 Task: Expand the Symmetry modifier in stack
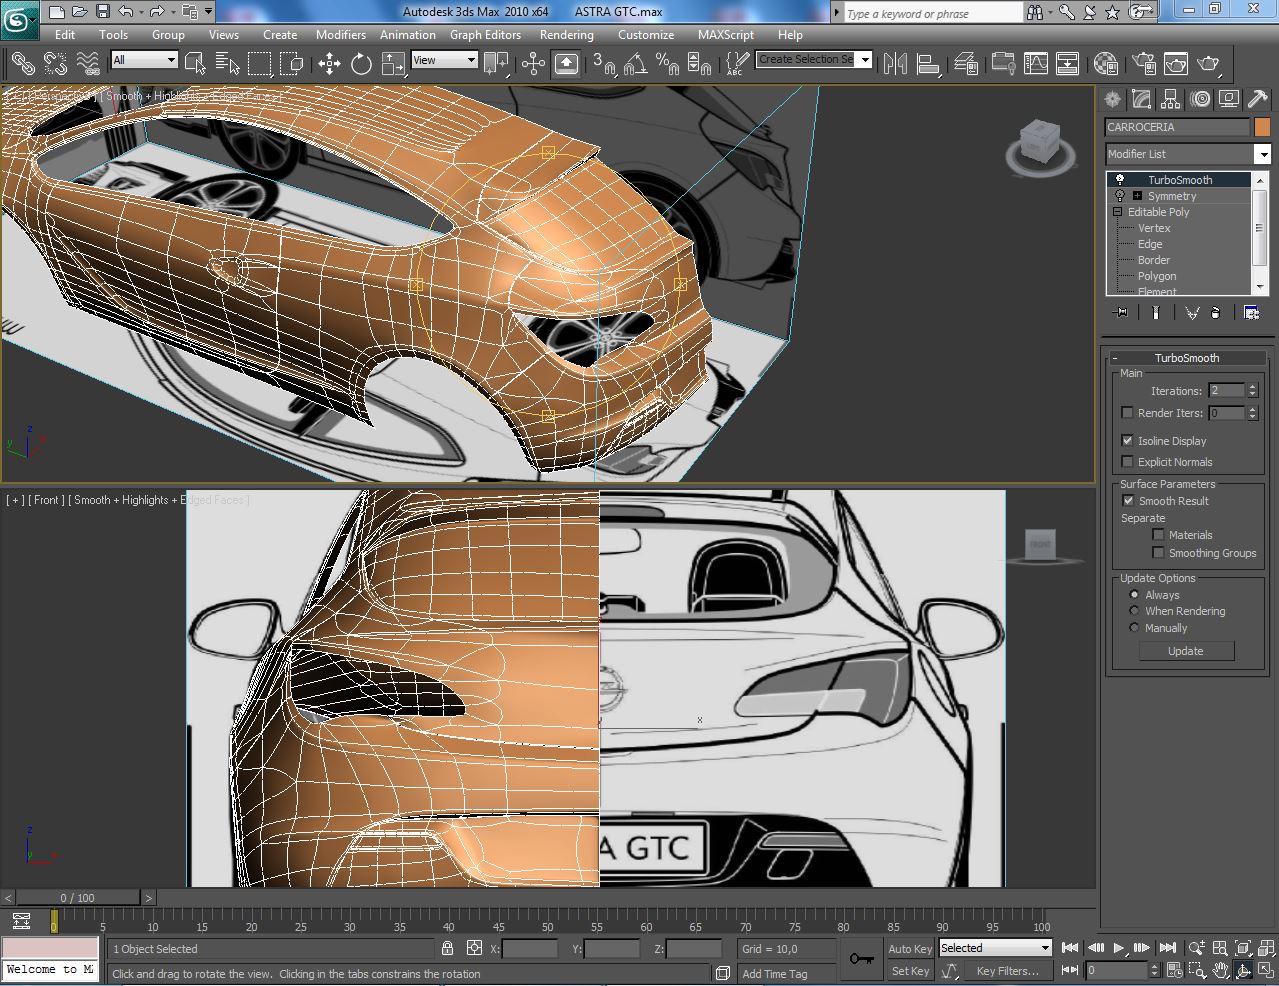coord(1137,196)
